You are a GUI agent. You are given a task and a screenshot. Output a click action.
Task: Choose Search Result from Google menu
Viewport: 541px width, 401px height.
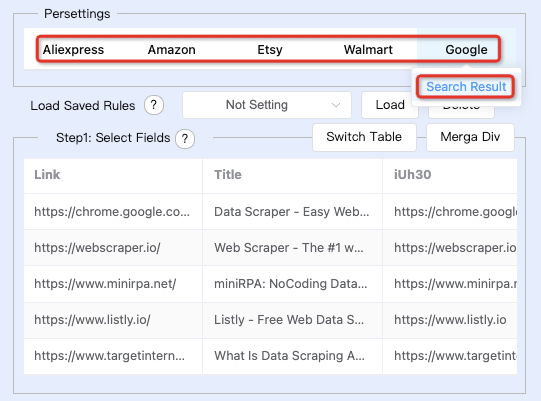coord(466,87)
